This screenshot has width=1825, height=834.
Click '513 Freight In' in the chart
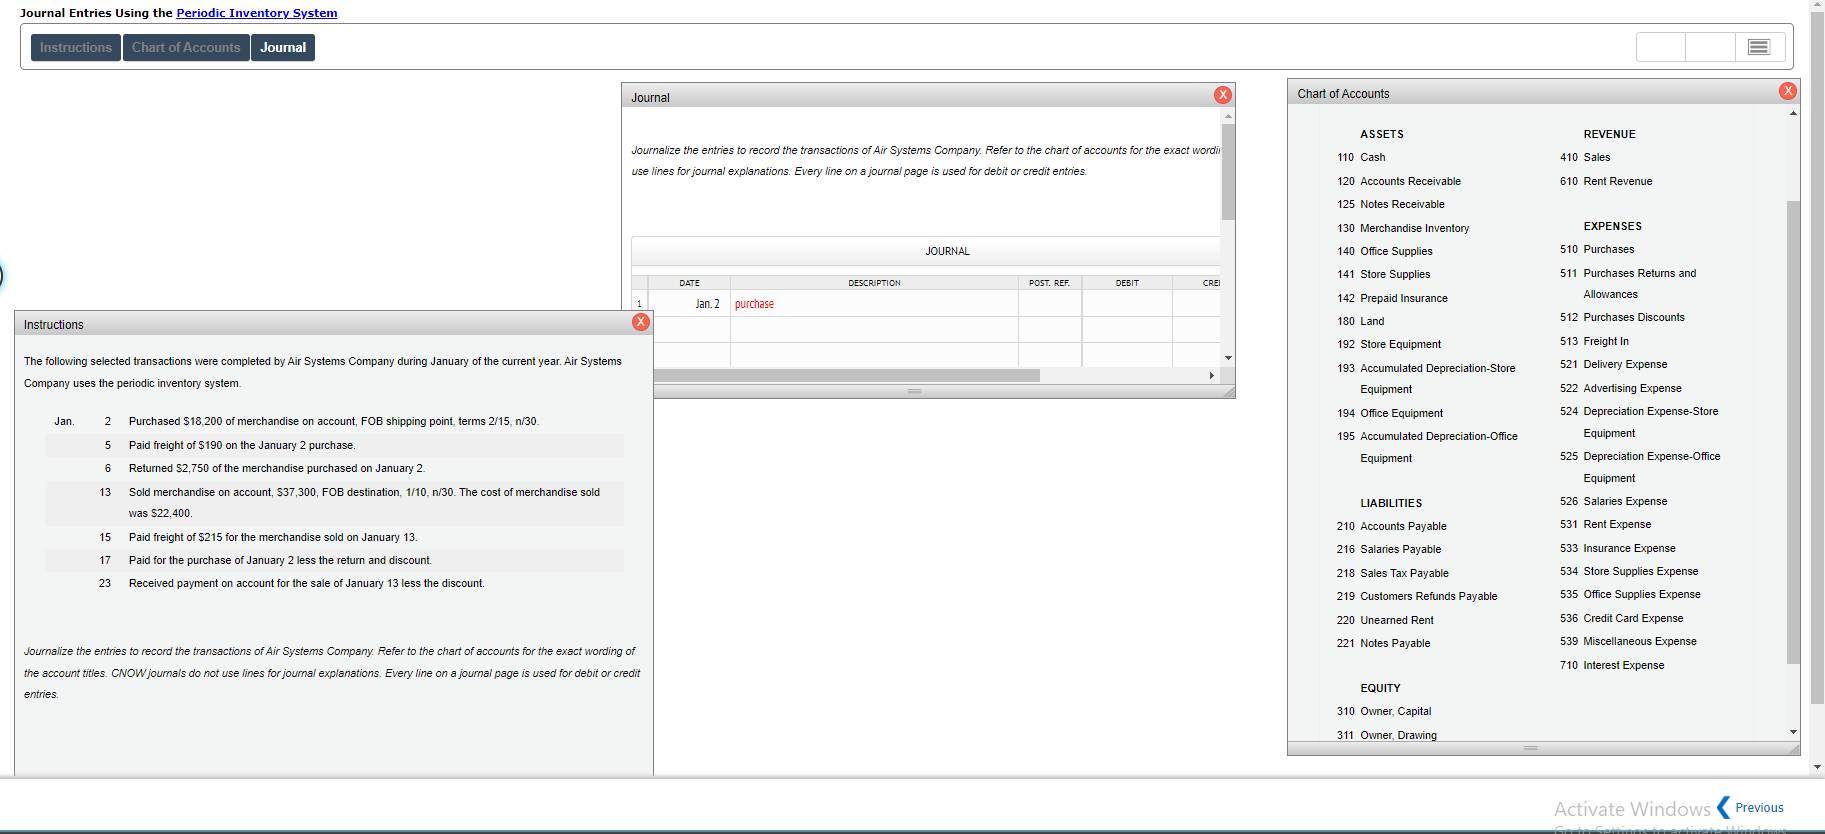pyautogui.click(x=1594, y=341)
